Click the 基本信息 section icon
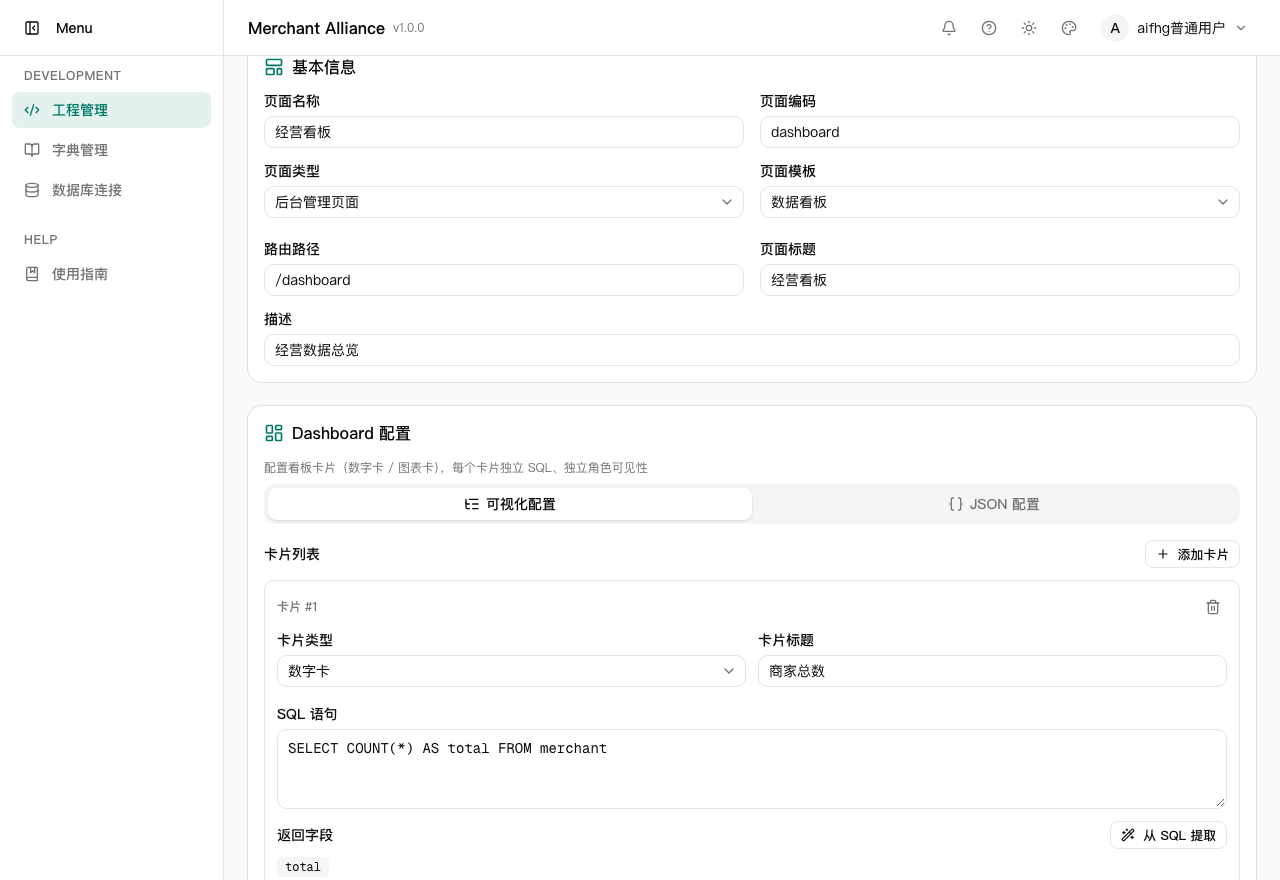 pyautogui.click(x=274, y=67)
